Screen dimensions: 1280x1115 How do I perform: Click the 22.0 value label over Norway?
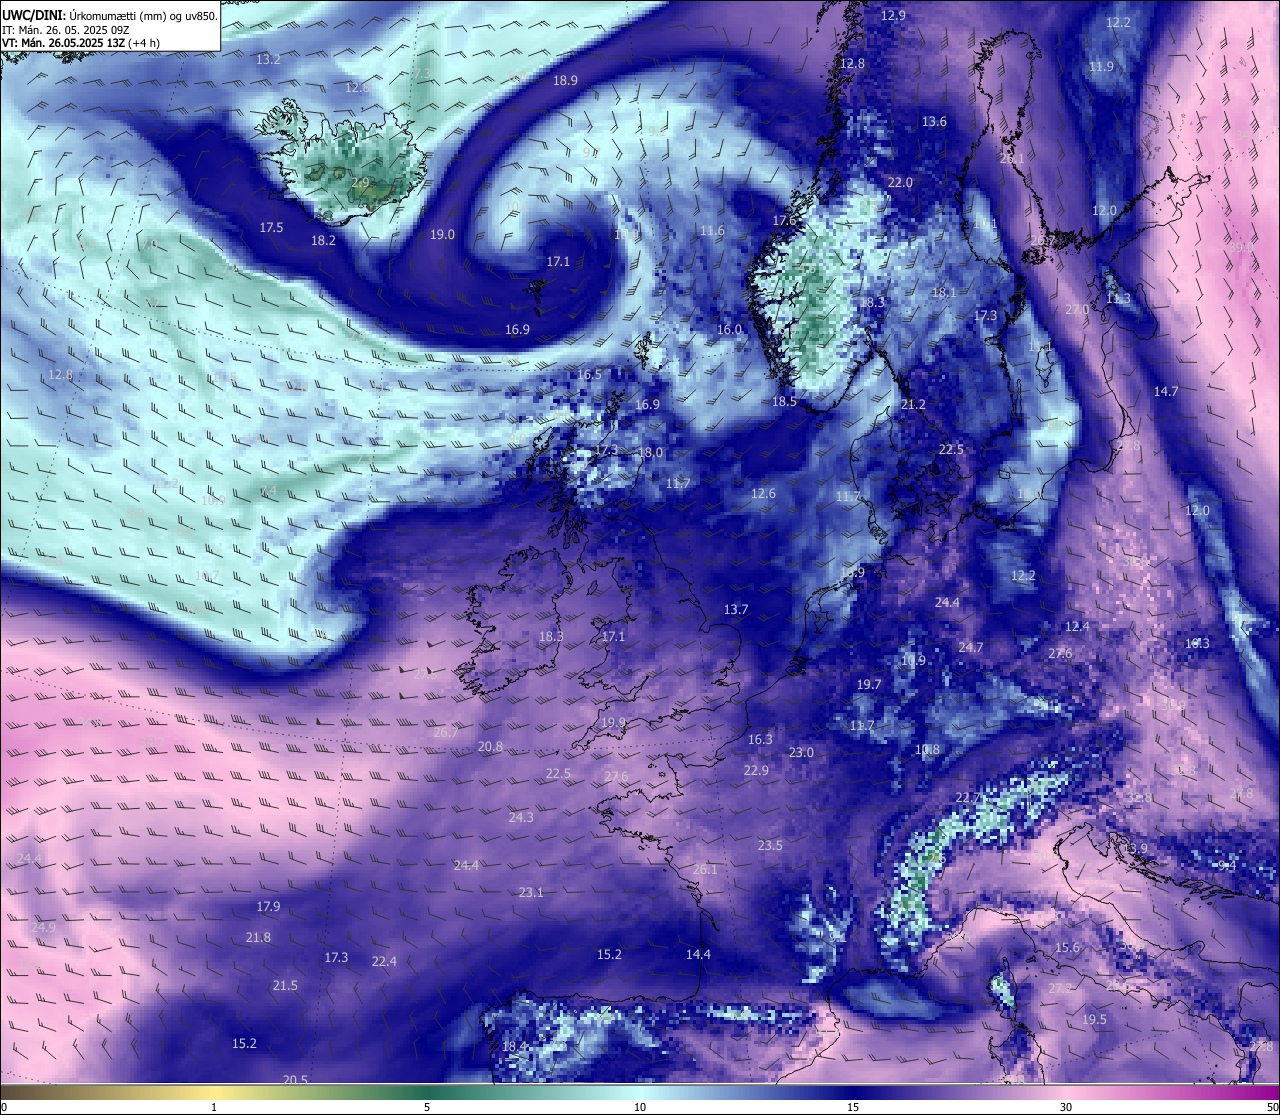(900, 183)
